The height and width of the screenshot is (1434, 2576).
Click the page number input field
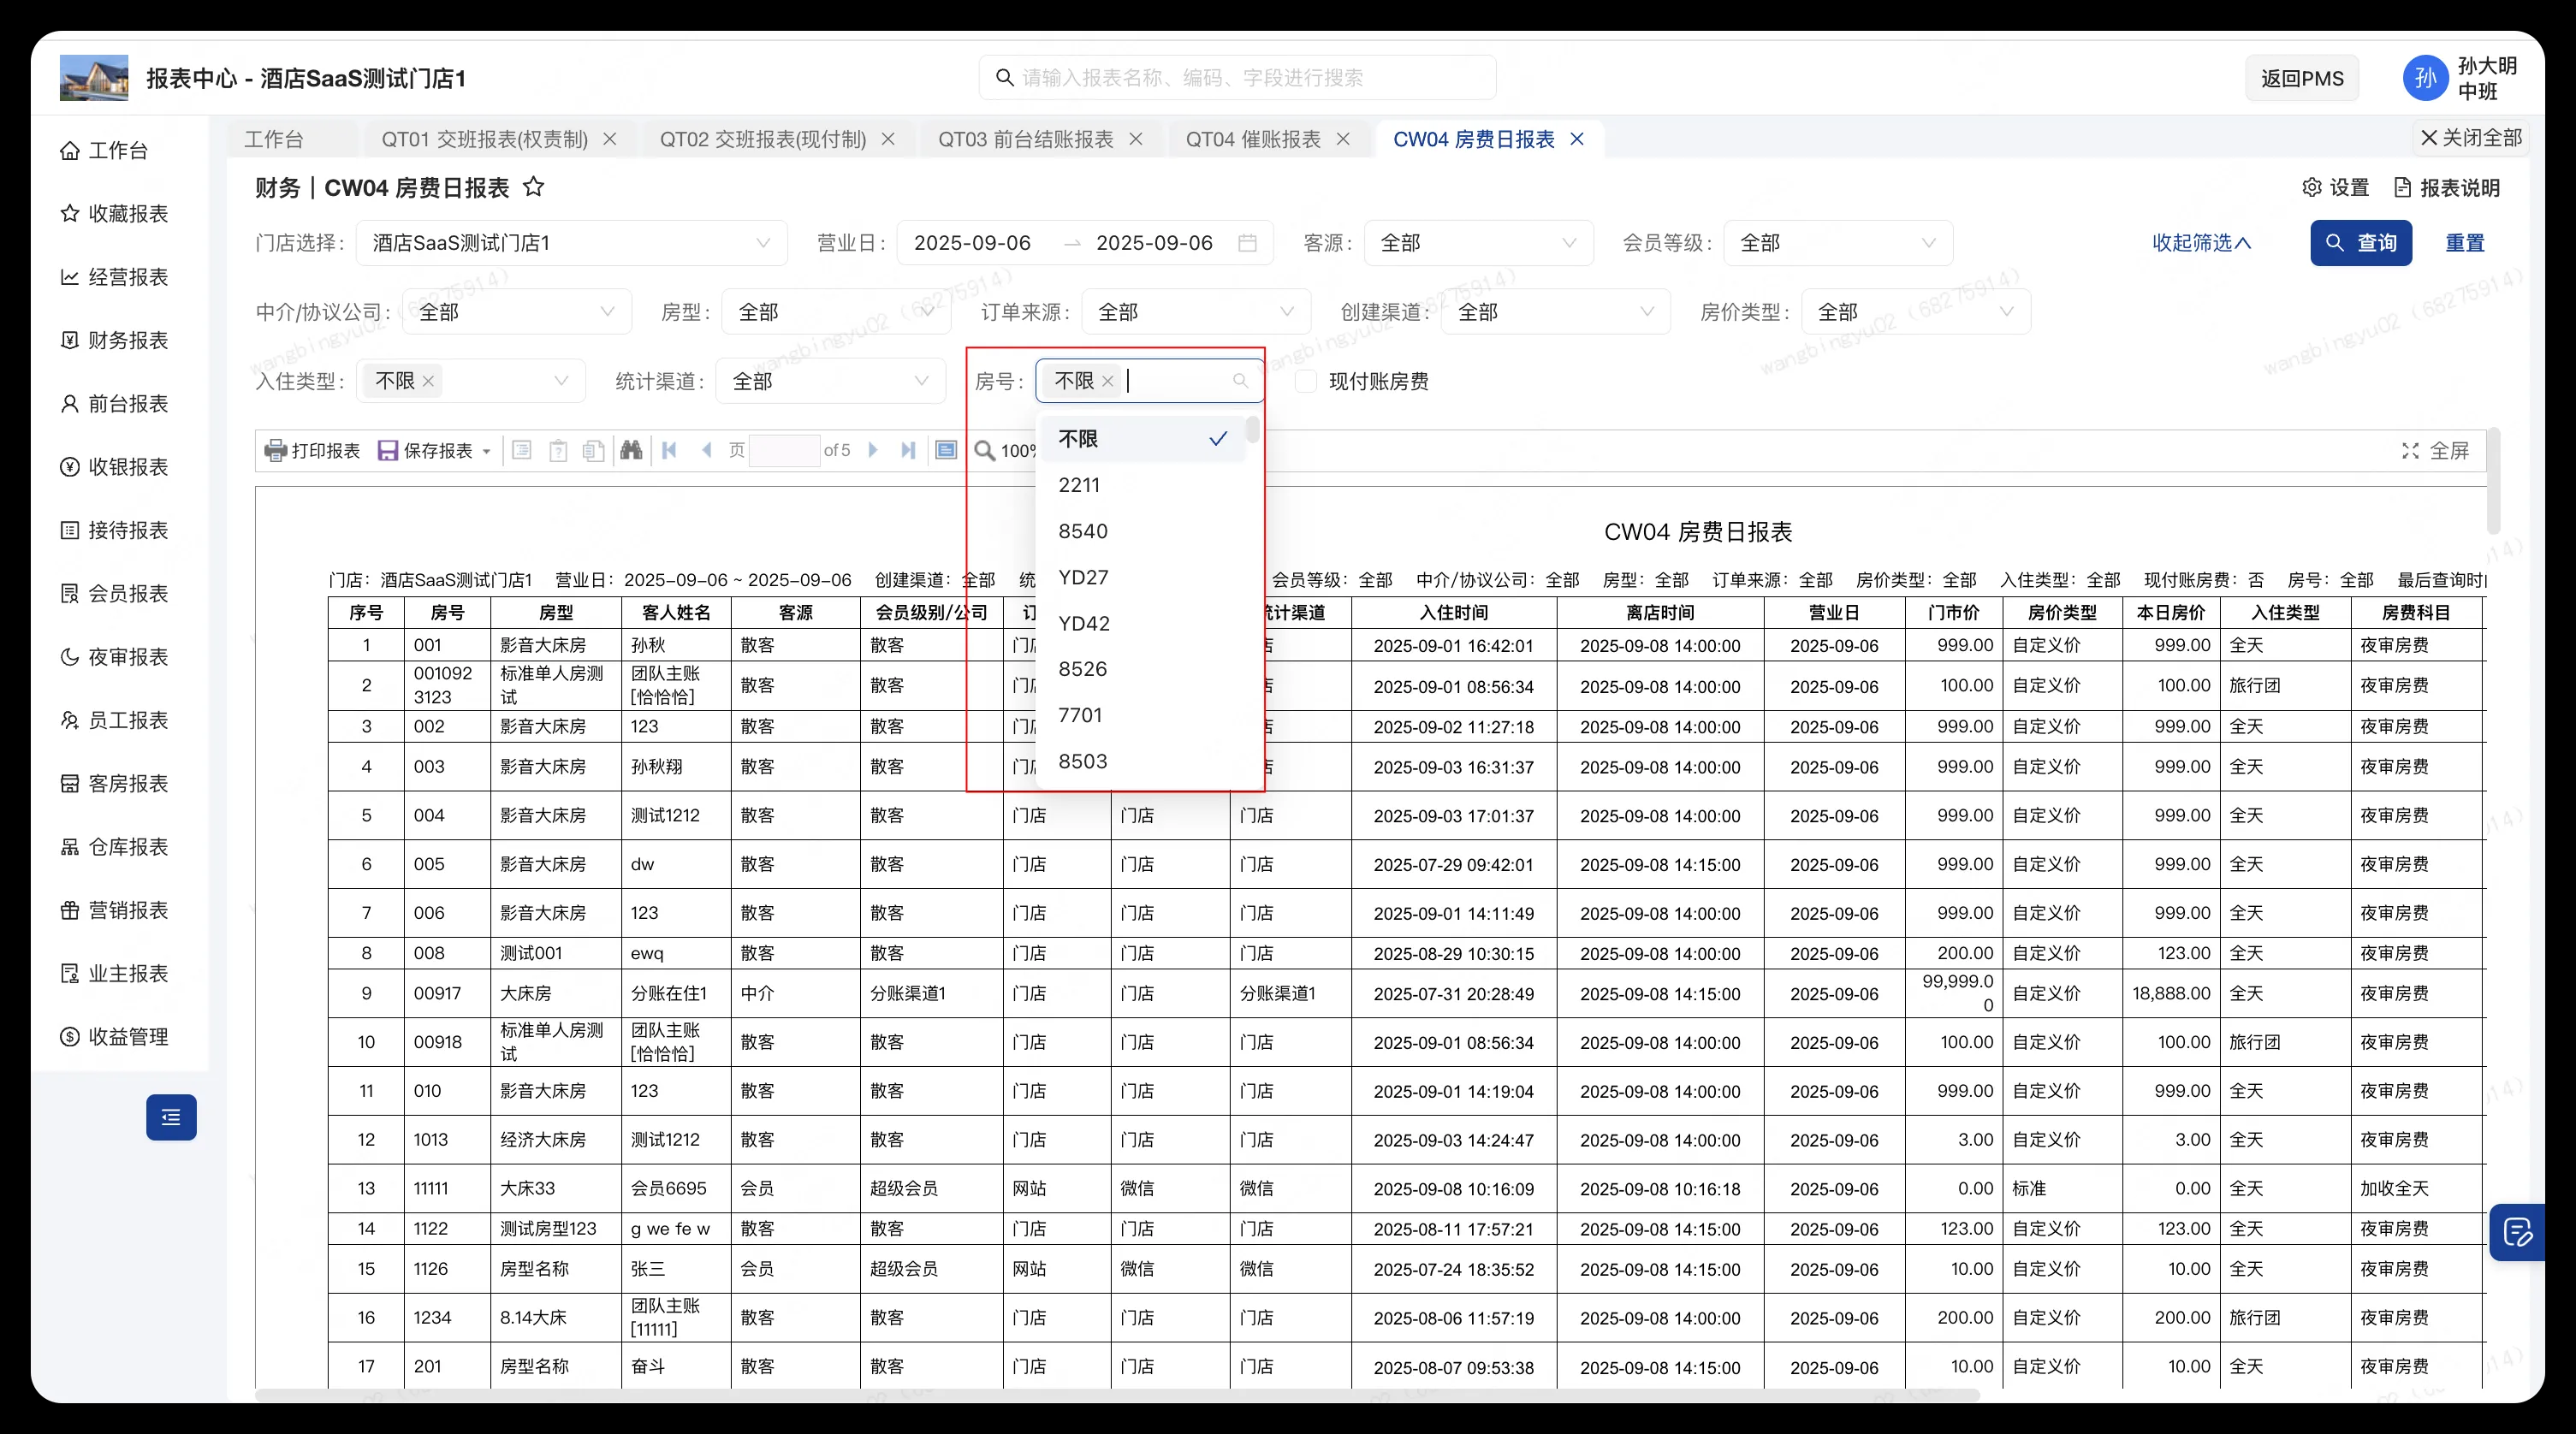[784, 450]
